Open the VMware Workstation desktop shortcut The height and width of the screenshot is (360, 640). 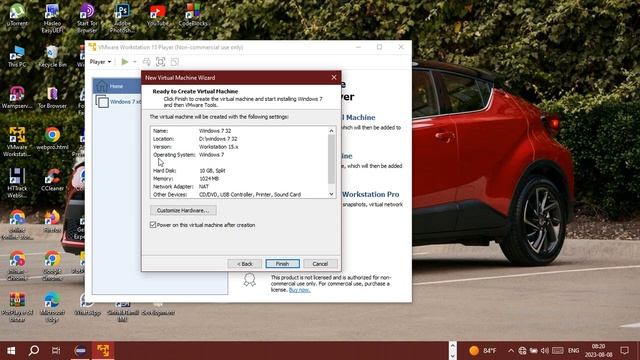(17, 142)
